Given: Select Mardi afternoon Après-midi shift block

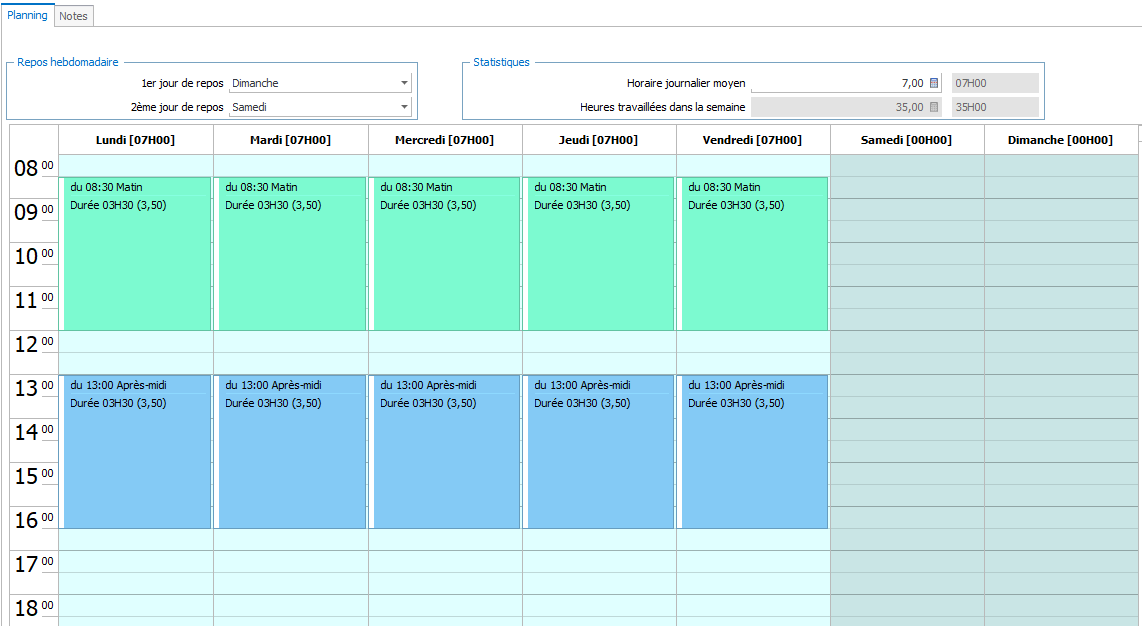Looking at the screenshot, I should (291, 451).
